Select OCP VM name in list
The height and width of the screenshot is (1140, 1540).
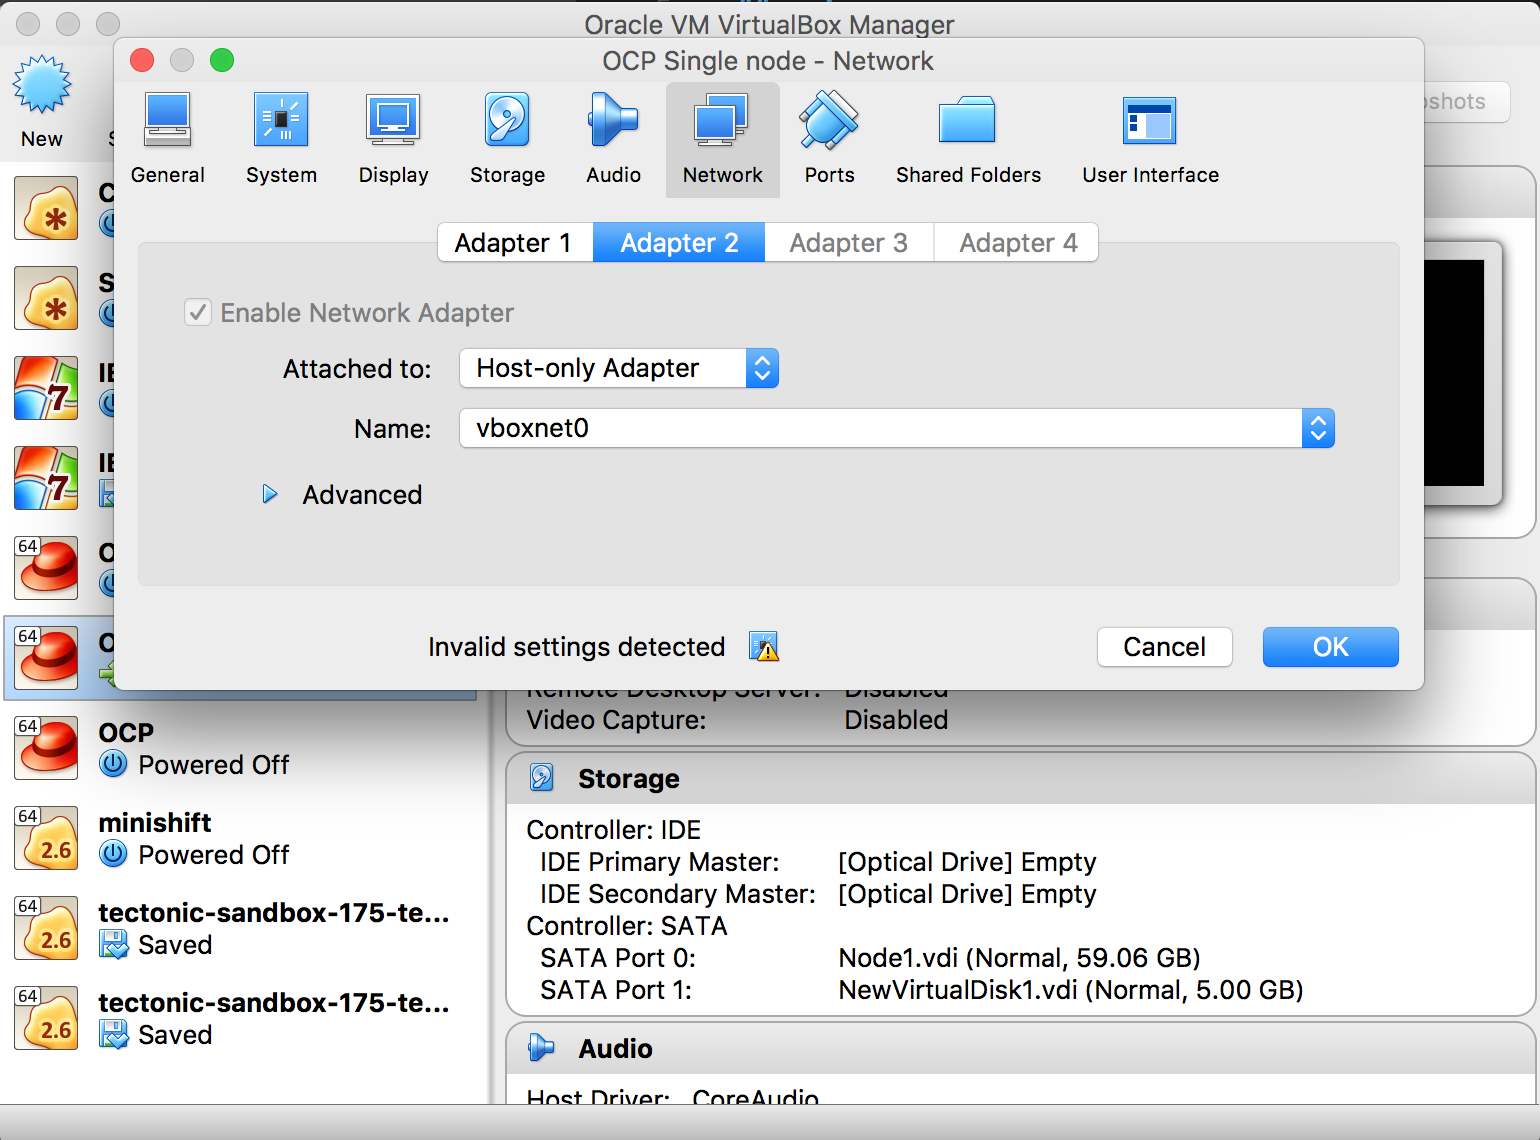[x=126, y=733]
